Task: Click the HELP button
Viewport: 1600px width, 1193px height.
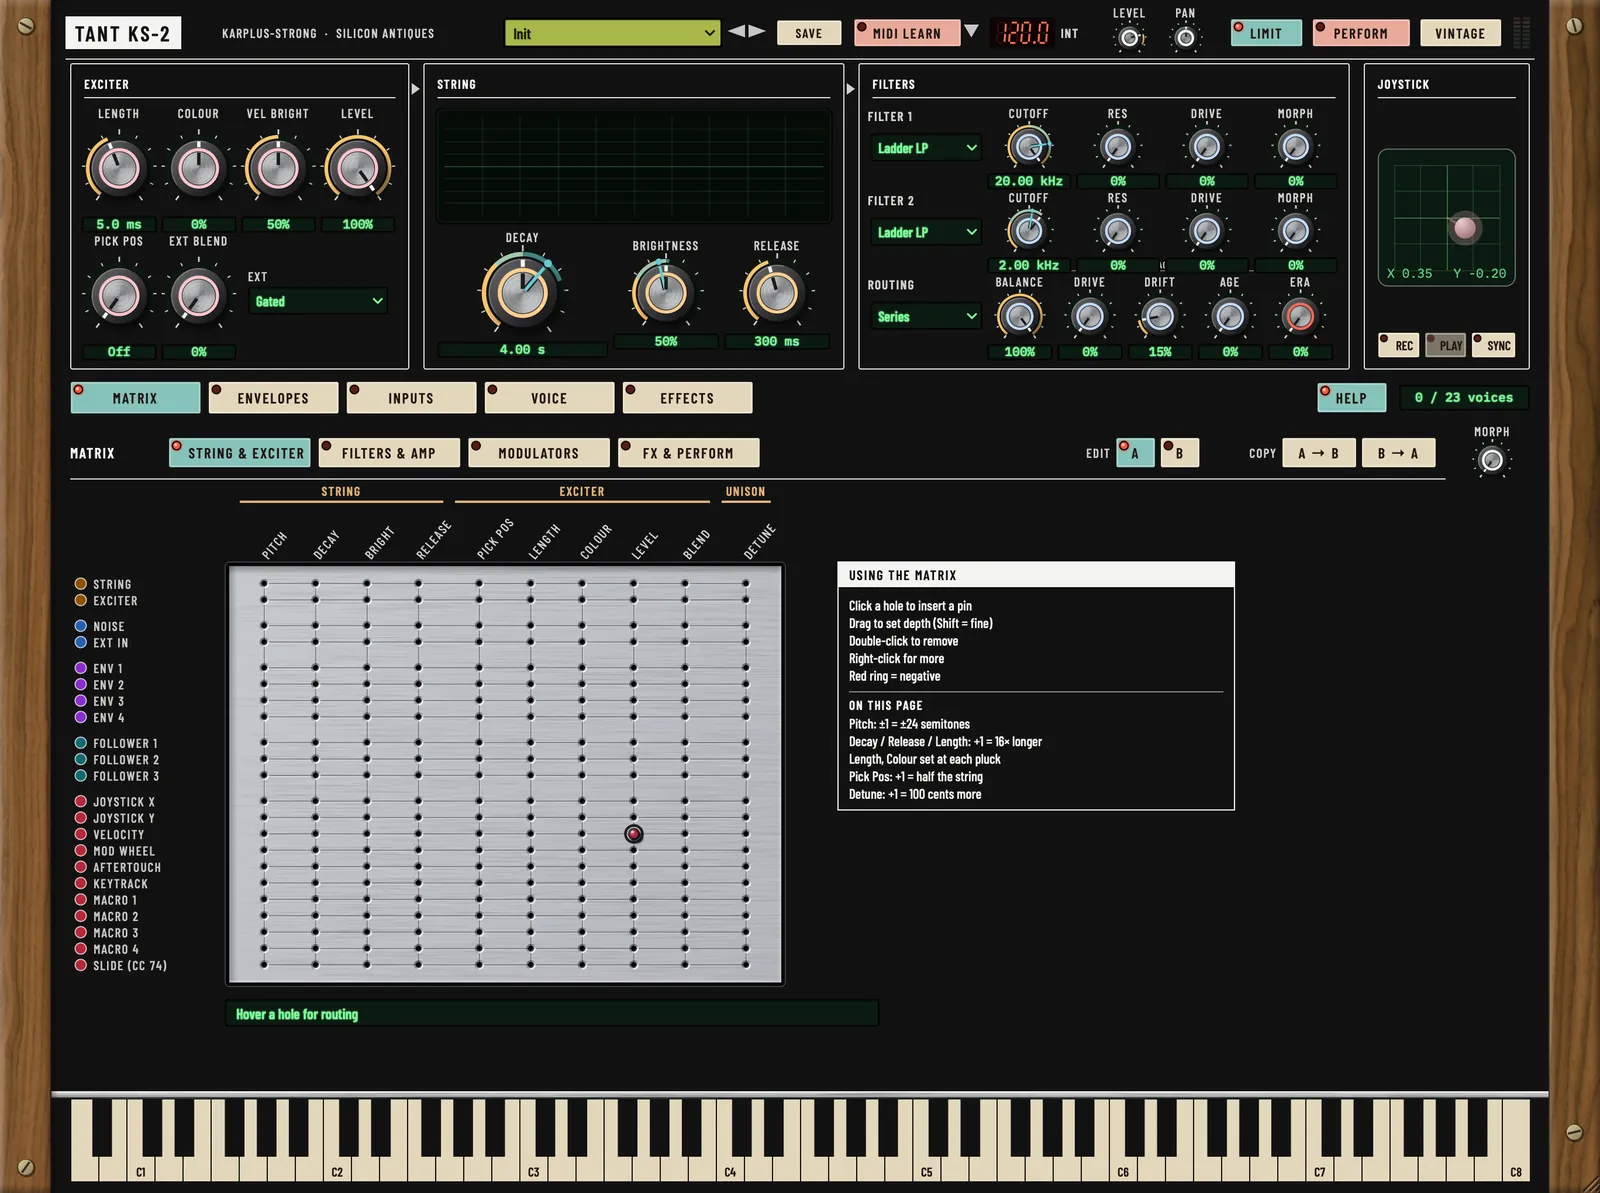Action: click(1351, 398)
